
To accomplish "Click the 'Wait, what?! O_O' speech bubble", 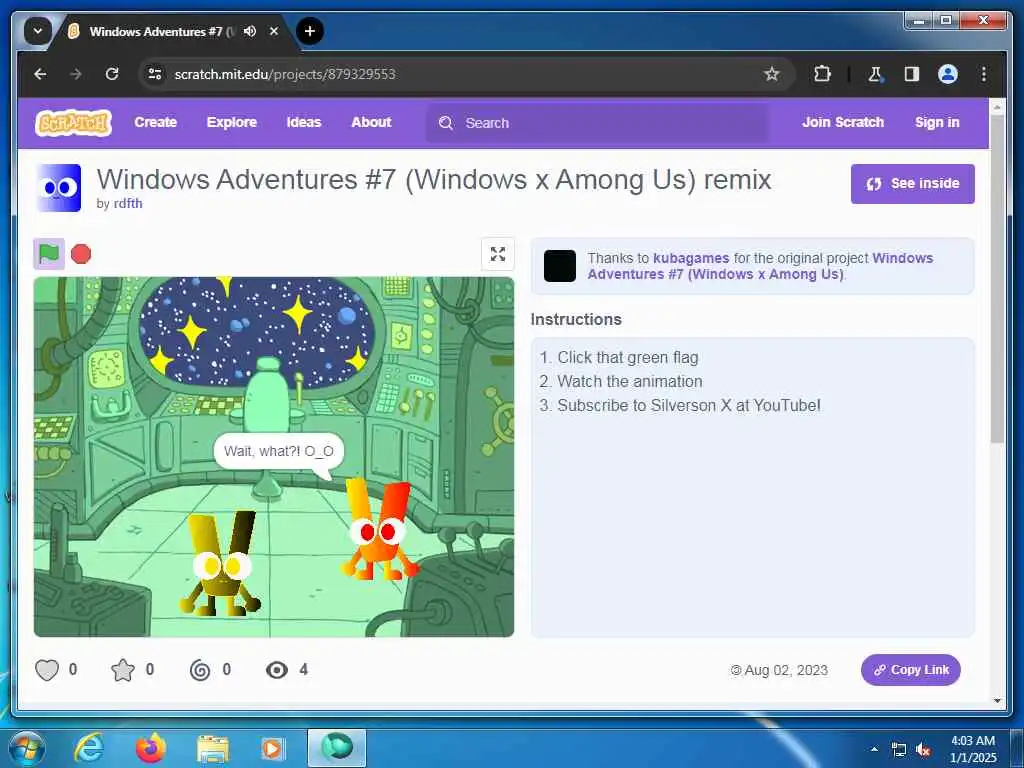I will pos(279,452).
